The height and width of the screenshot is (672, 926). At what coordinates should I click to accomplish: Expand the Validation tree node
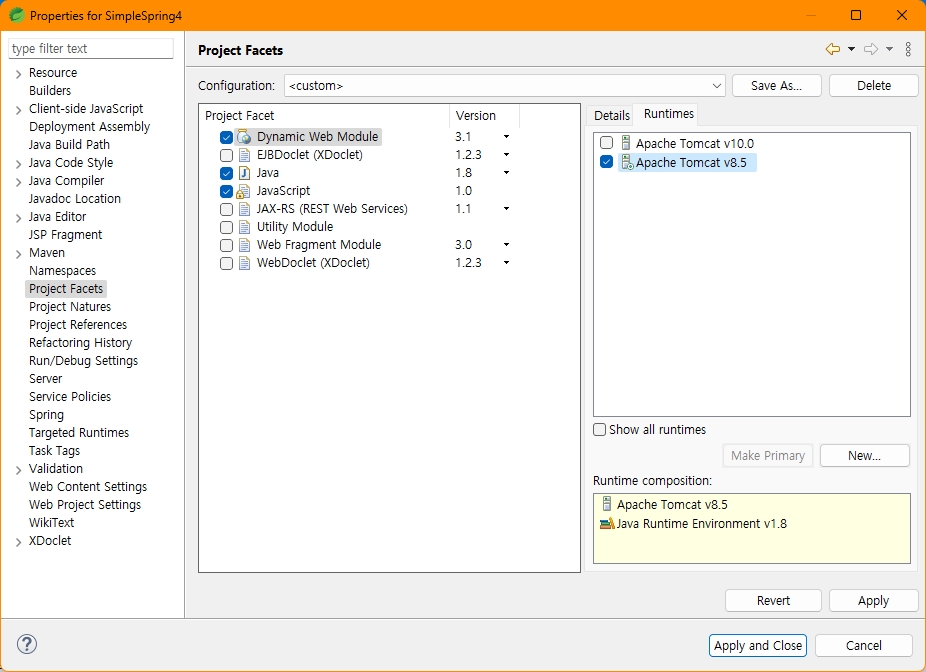click(x=18, y=470)
